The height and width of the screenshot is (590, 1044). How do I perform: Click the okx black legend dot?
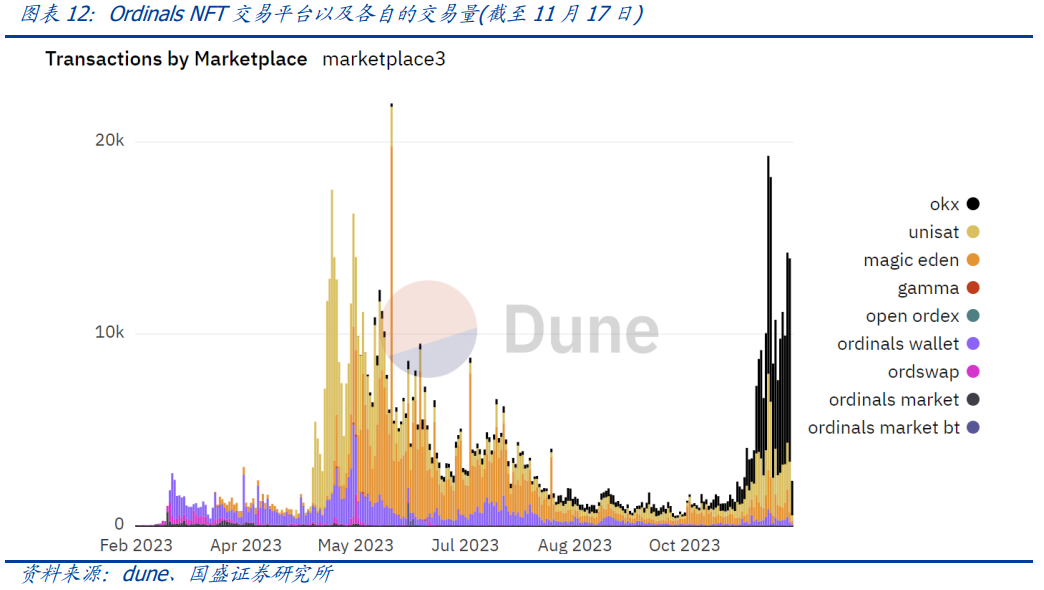pos(973,204)
